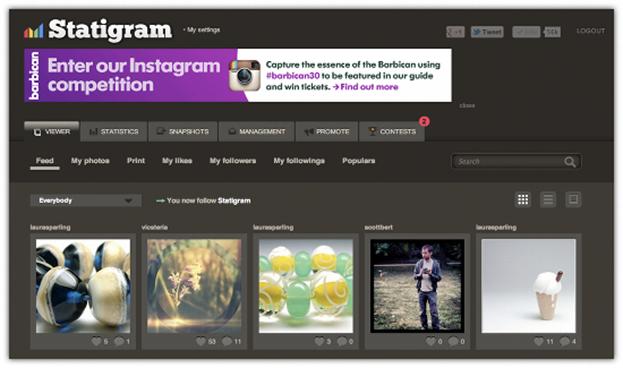Open vicataria user profile
The width and height of the screenshot is (623, 368).
tap(155, 227)
